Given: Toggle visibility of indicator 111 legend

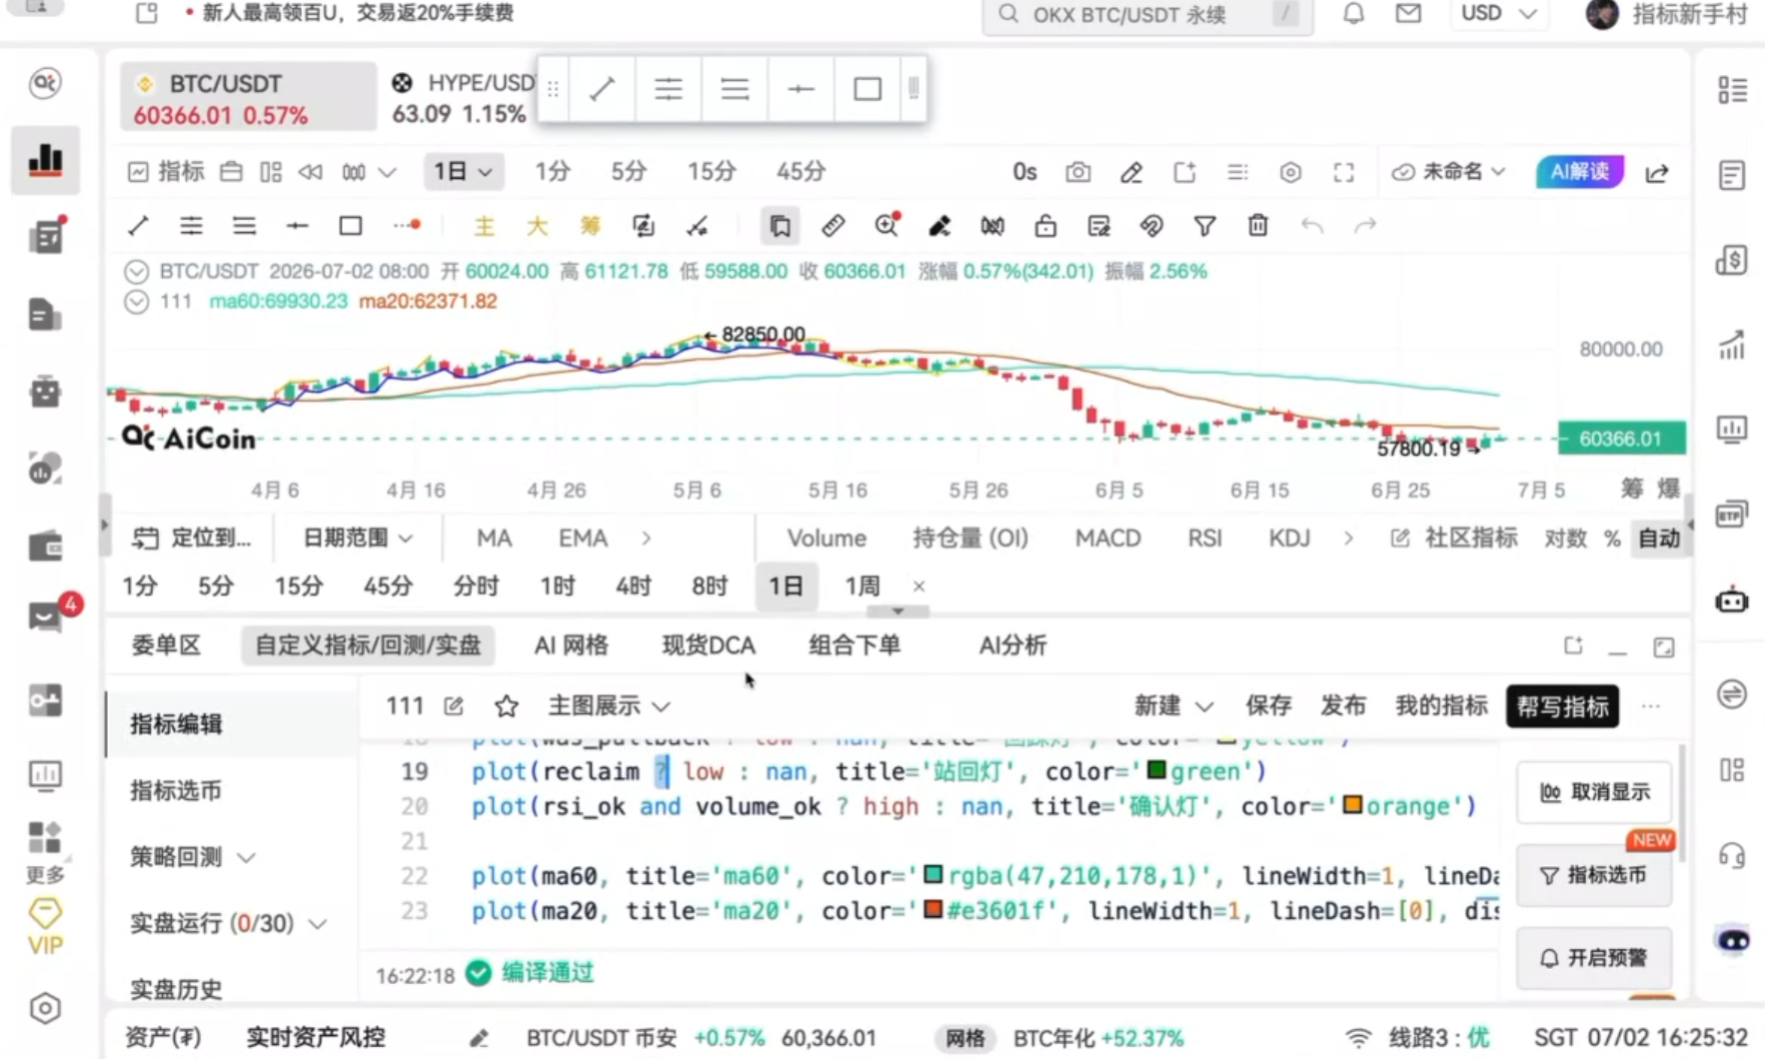Looking at the screenshot, I should 137,301.
